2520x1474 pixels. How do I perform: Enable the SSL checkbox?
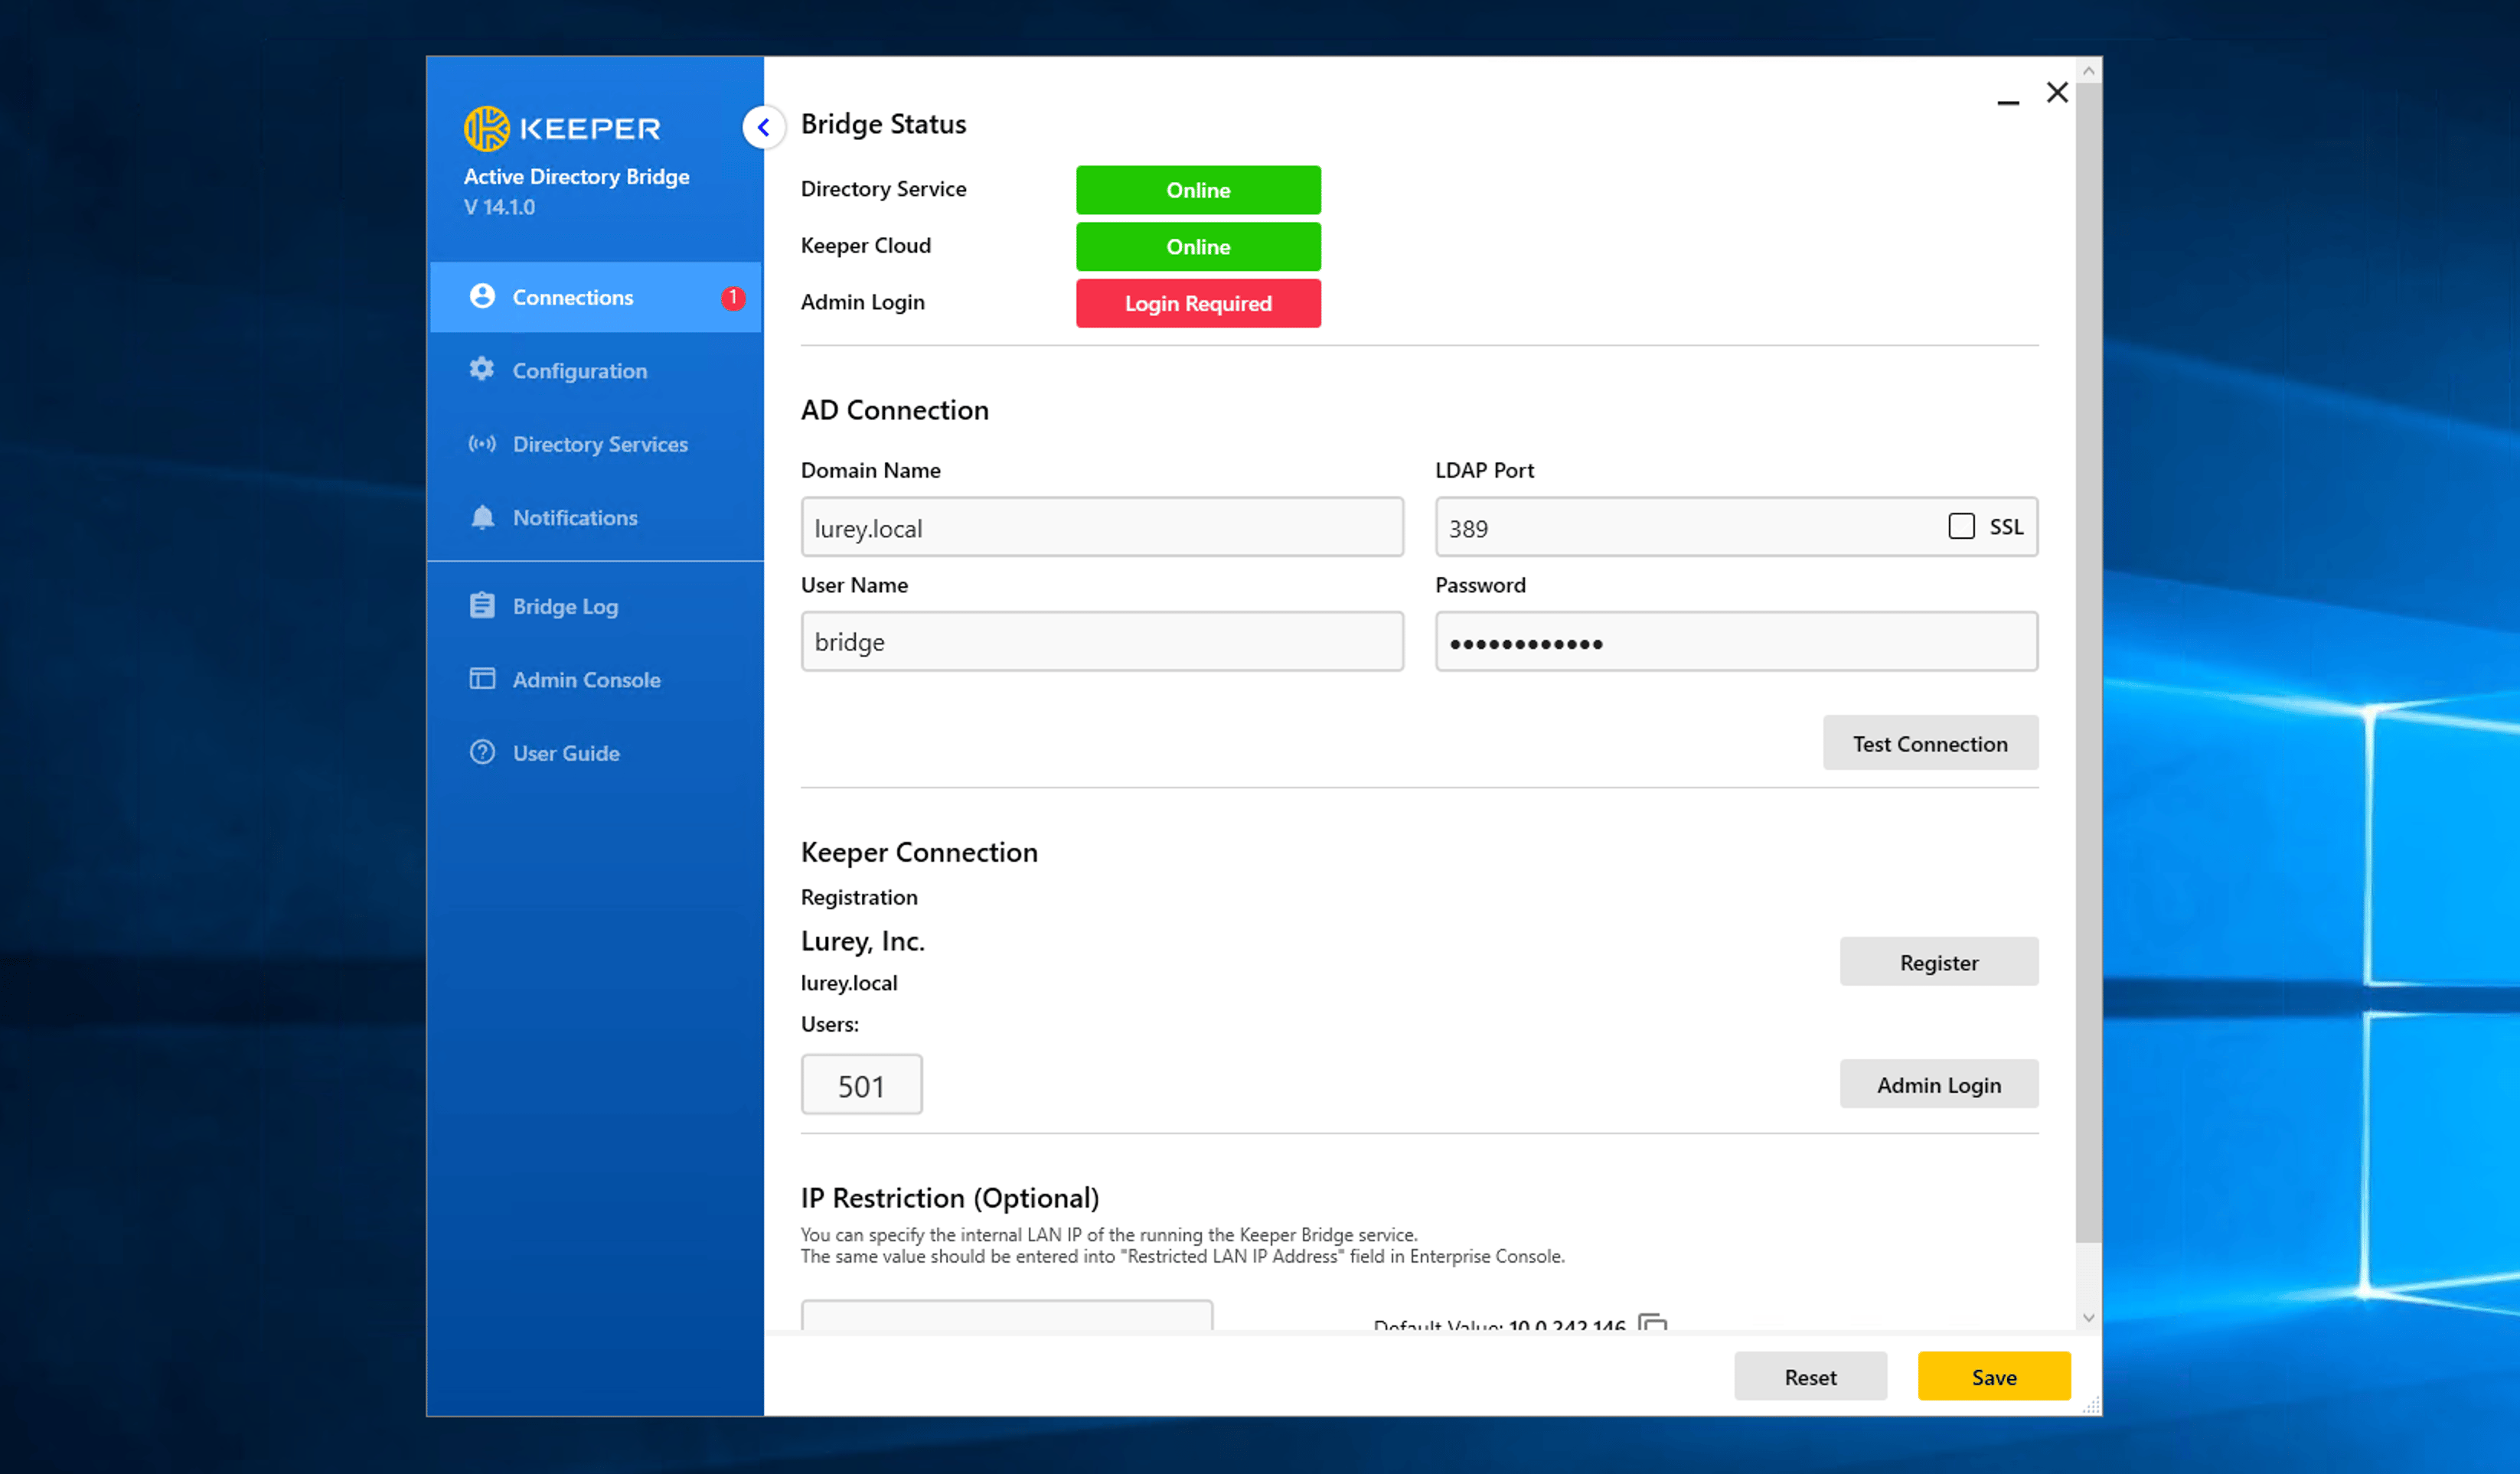click(1961, 527)
